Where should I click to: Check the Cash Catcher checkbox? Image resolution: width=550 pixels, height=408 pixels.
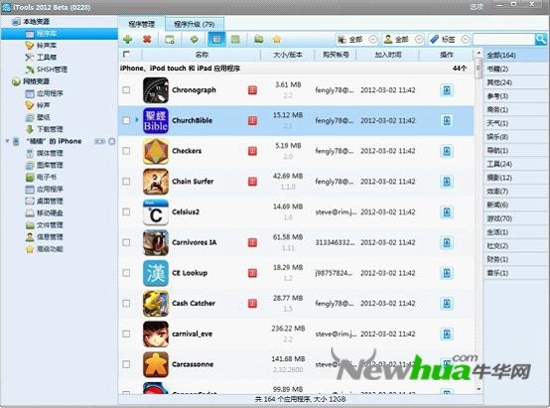[126, 303]
